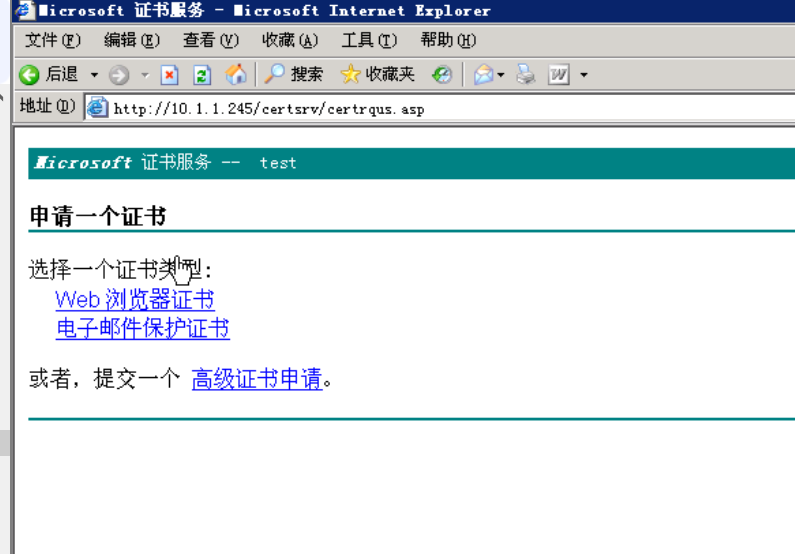Open the 高级证书申请 link

click(x=257, y=379)
